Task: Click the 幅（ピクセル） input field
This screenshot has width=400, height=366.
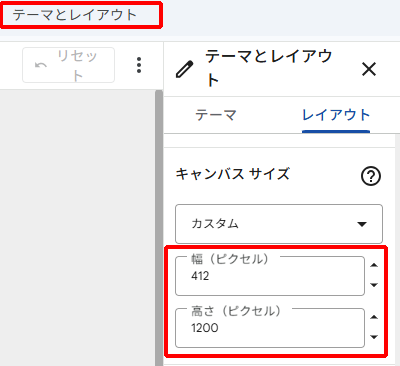Action: point(270,276)
